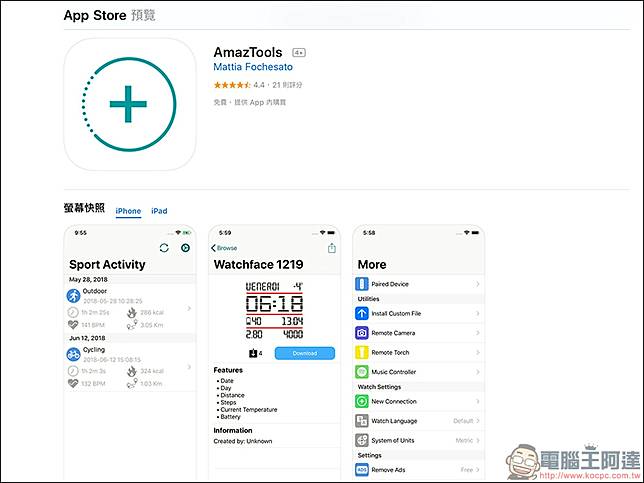Click the AmazTools app icon
This screenshot has width=644, height=483.
tap(129, 104)
